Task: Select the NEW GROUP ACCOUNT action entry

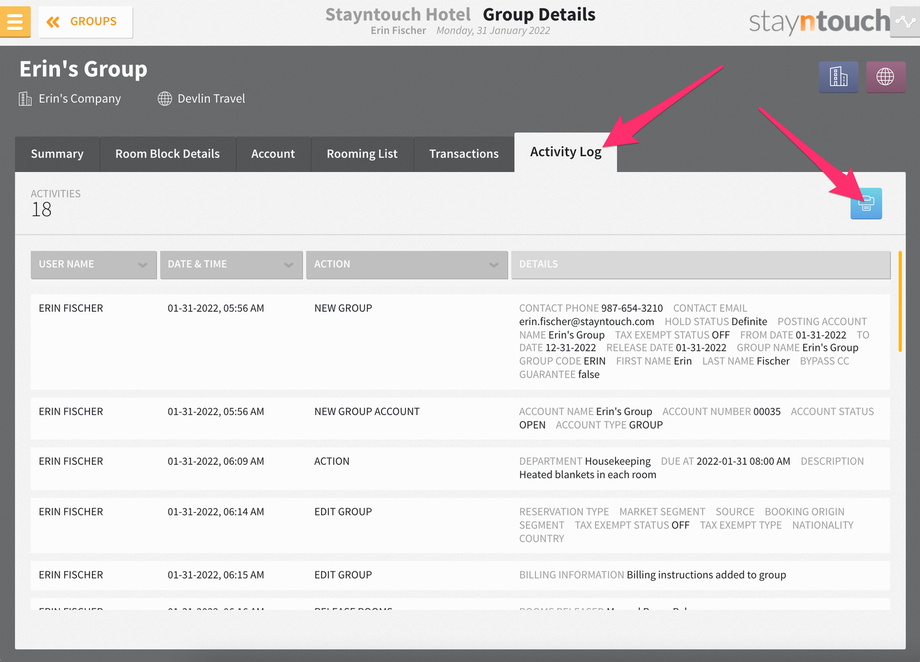Action: (x=460, y=418)
